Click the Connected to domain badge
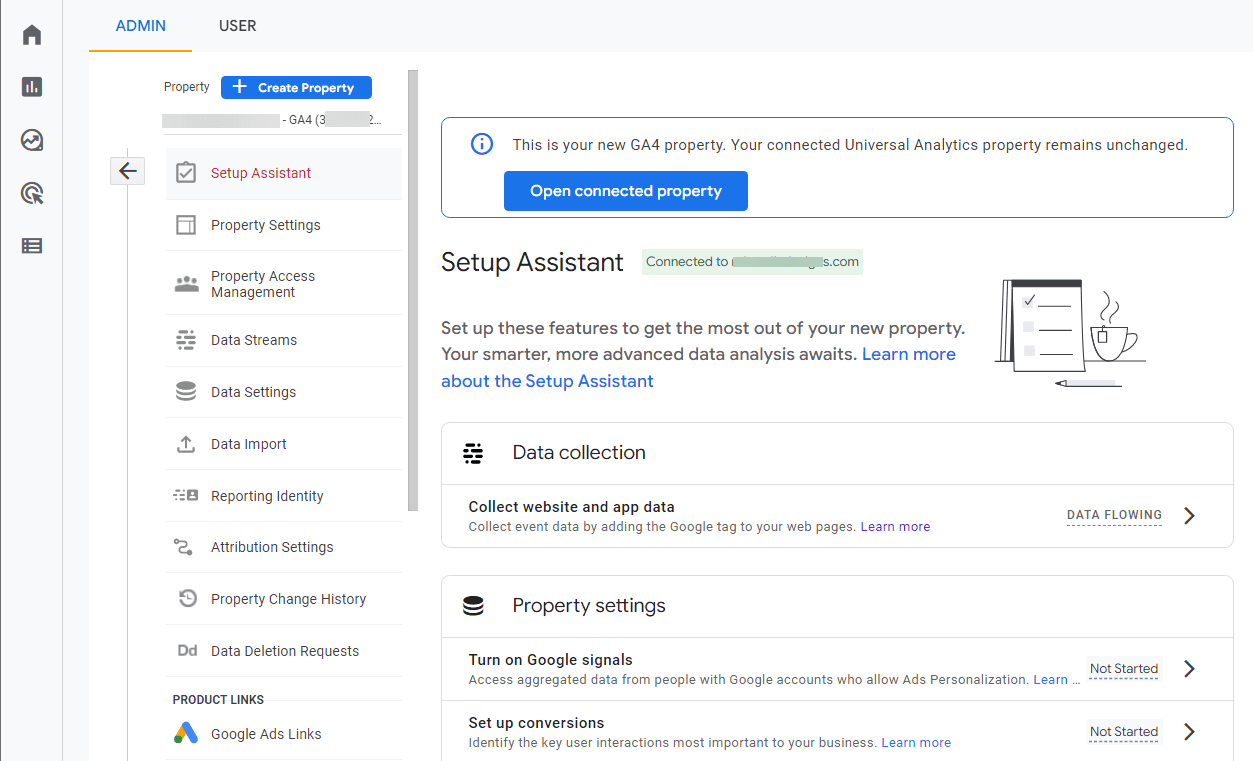Viewport: 1253px width, 761px height. pyautogui.click(x=752, y=262)
